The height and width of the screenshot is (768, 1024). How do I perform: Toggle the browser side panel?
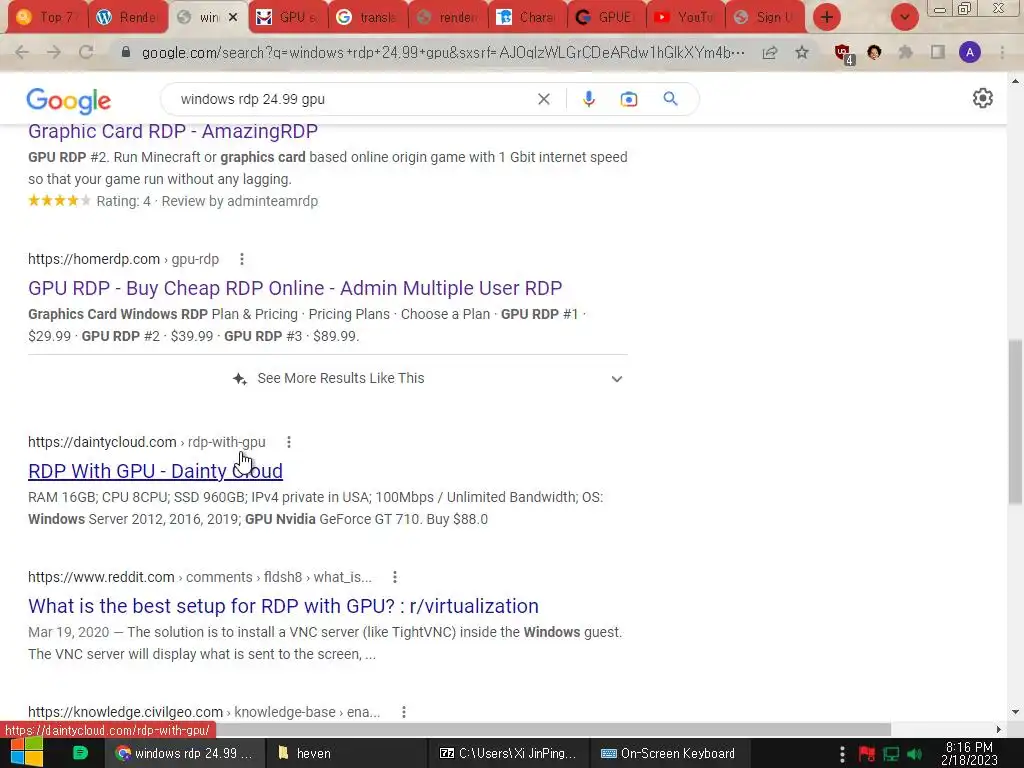(938, 52)
